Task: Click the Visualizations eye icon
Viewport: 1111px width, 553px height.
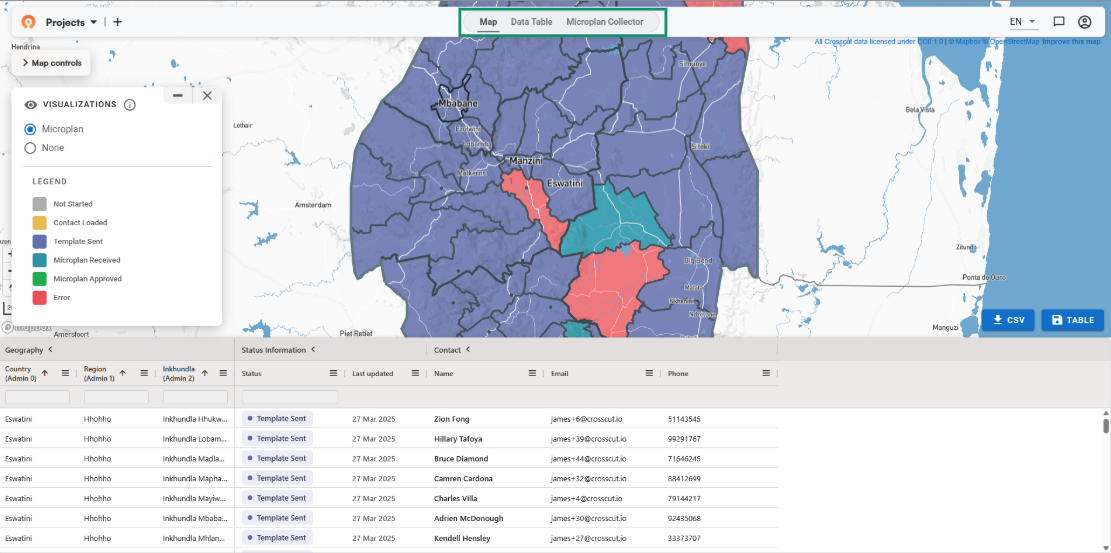Action: (x=30, y=105)
